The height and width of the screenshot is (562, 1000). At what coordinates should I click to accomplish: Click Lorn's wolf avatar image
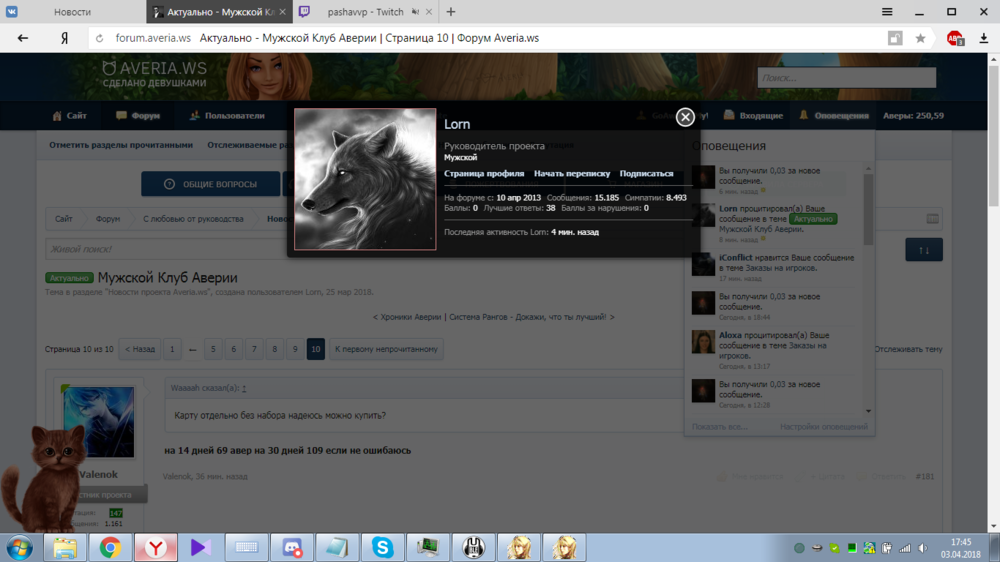[365, 179]
